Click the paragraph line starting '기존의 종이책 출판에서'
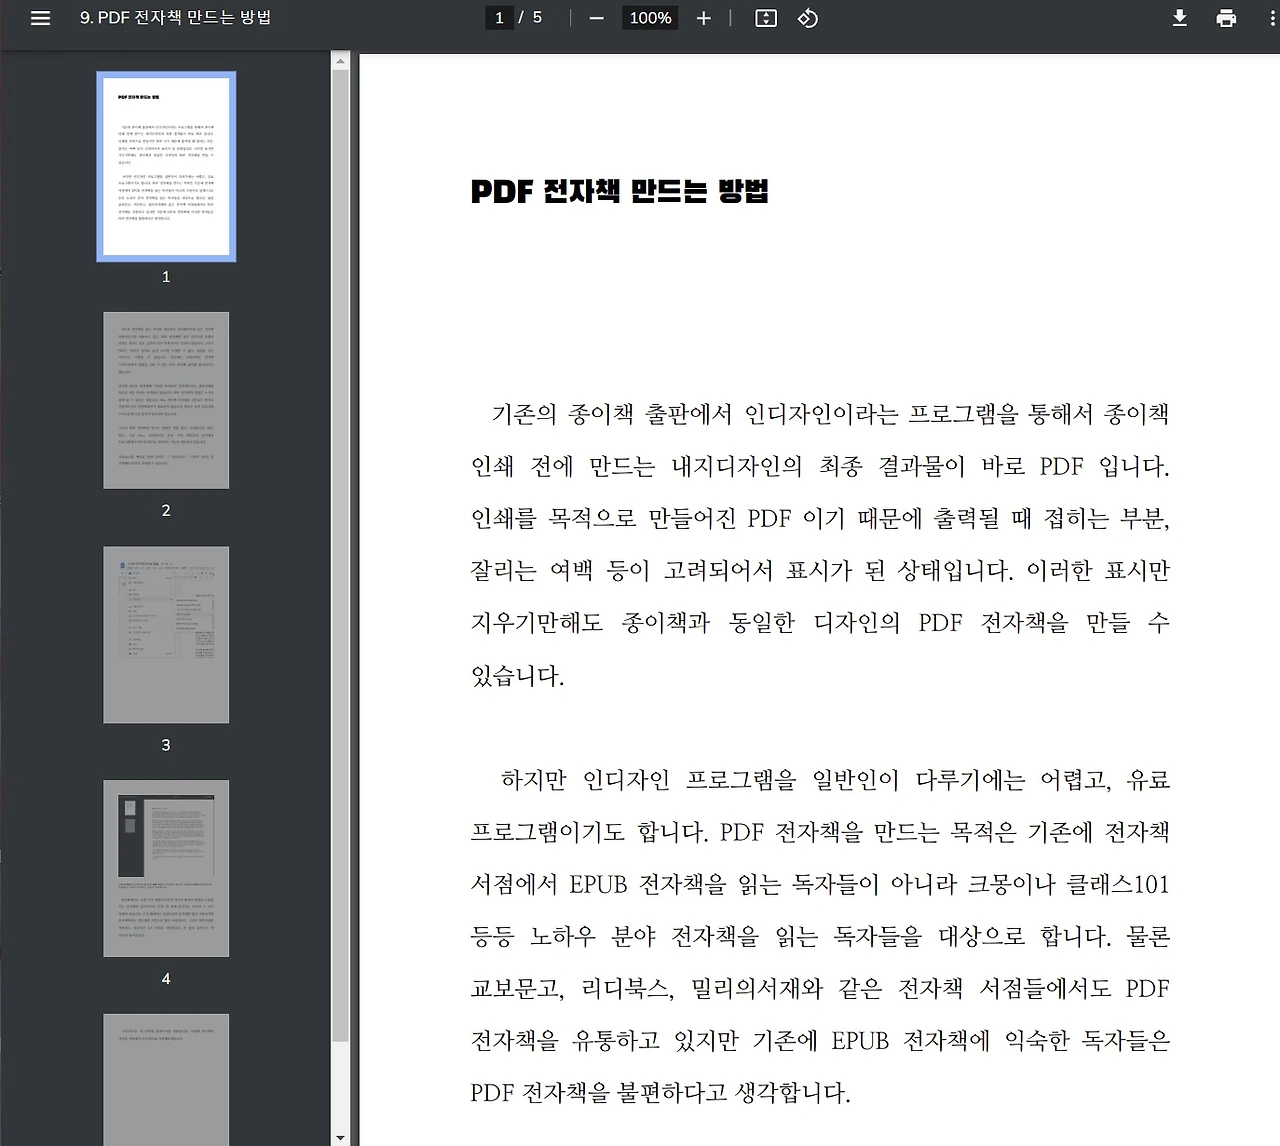This screenshot has width=1280, height=1146. point(830,414)
